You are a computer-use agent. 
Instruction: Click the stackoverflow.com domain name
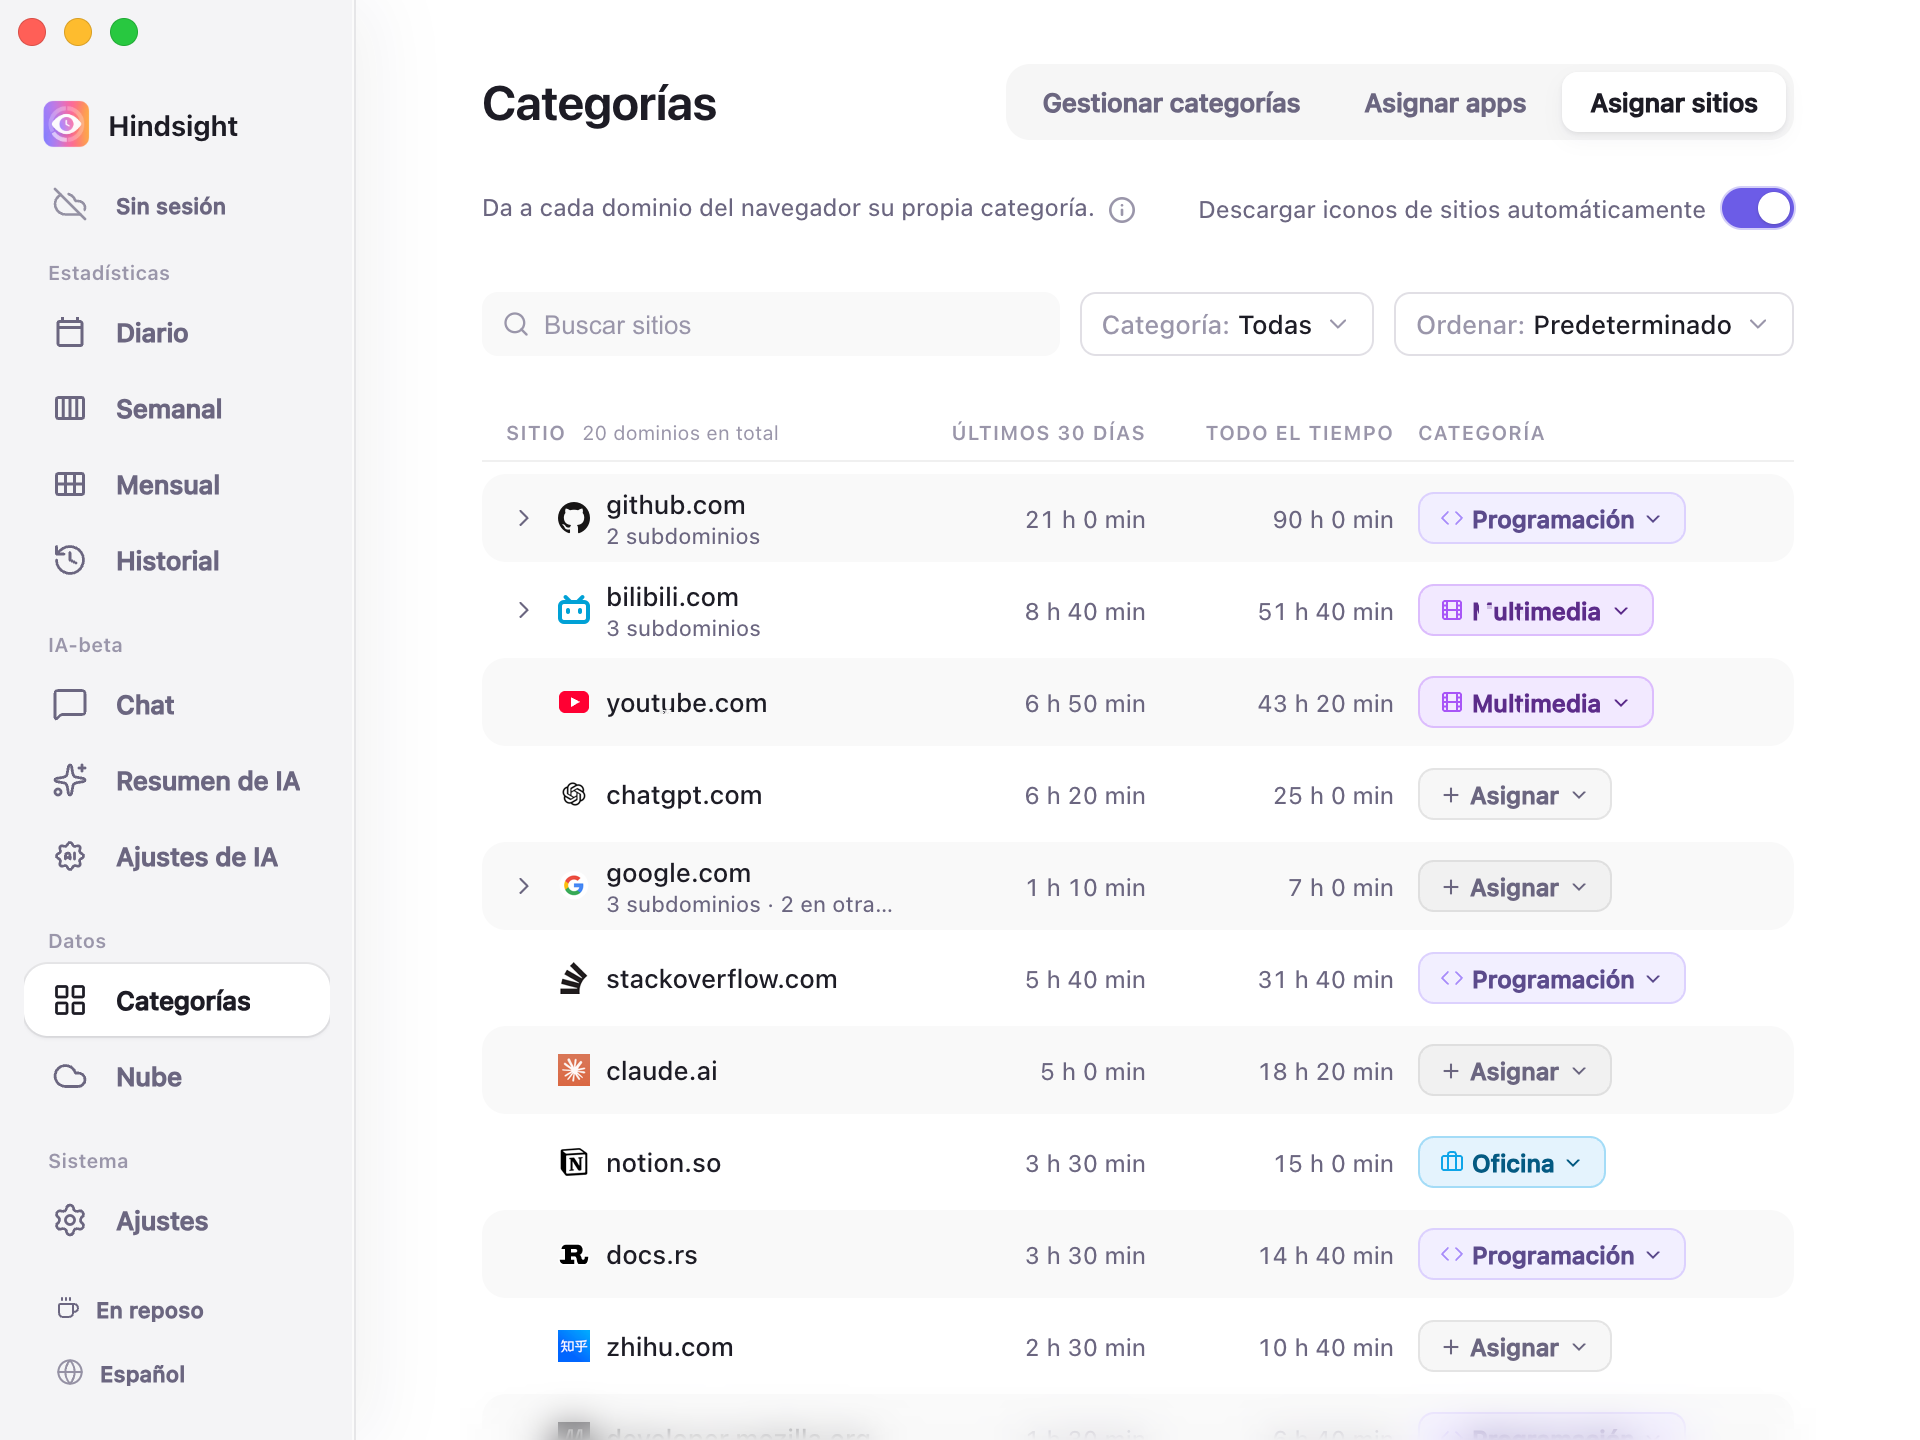click(722, 978)
